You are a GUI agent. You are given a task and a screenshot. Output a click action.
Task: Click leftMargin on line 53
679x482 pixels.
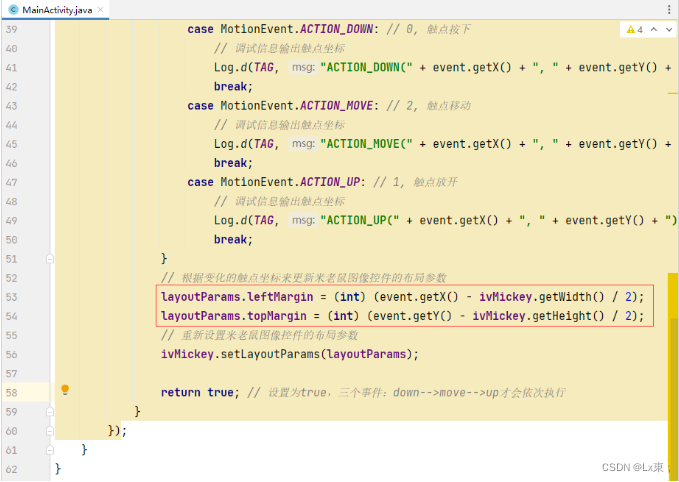point(280,297)
